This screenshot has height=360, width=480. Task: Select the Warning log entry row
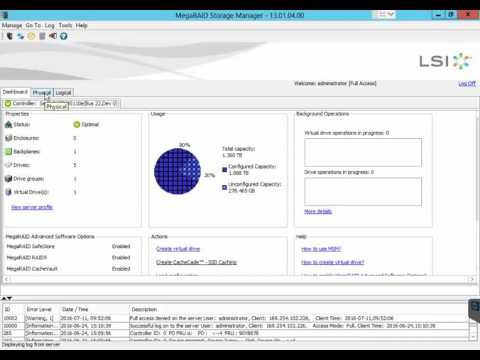pos(235,318)
